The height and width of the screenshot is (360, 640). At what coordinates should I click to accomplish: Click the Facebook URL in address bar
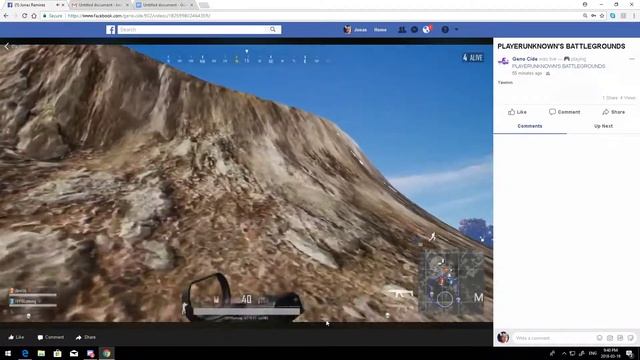pos(139,16)
